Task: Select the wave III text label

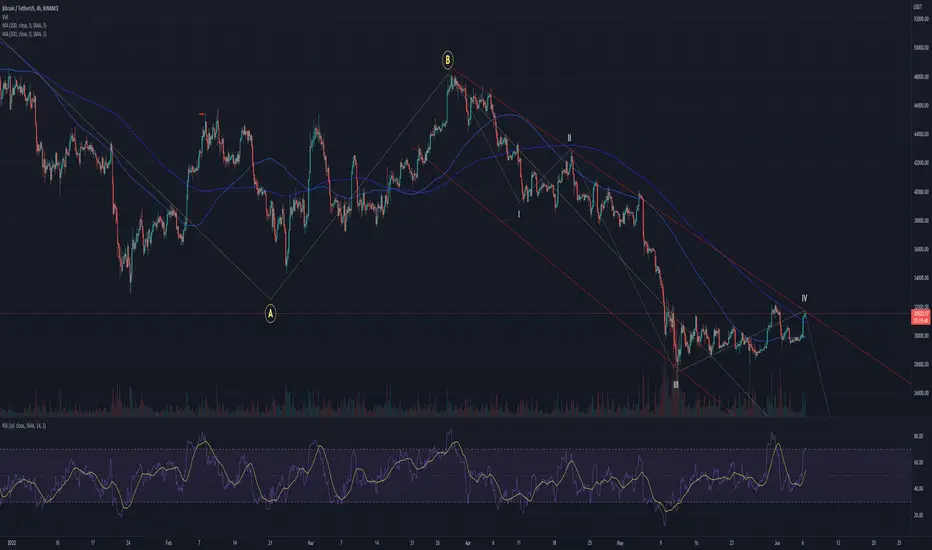Action: pyautogui.click(x=676, y=385)
